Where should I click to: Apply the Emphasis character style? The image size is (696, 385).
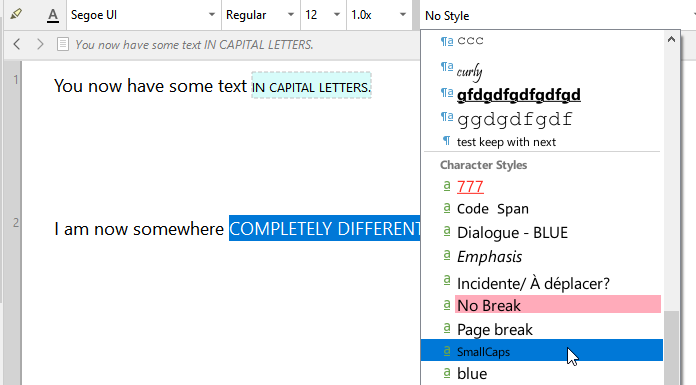pos(542,257)
